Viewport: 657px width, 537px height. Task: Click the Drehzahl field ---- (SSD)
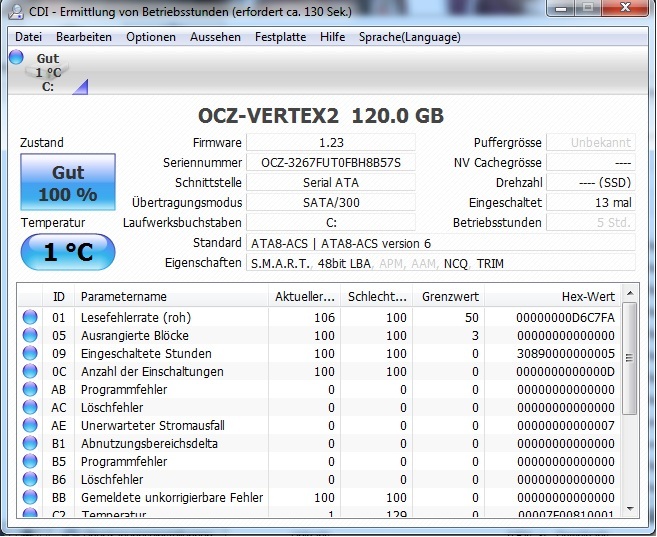[591, 183]
